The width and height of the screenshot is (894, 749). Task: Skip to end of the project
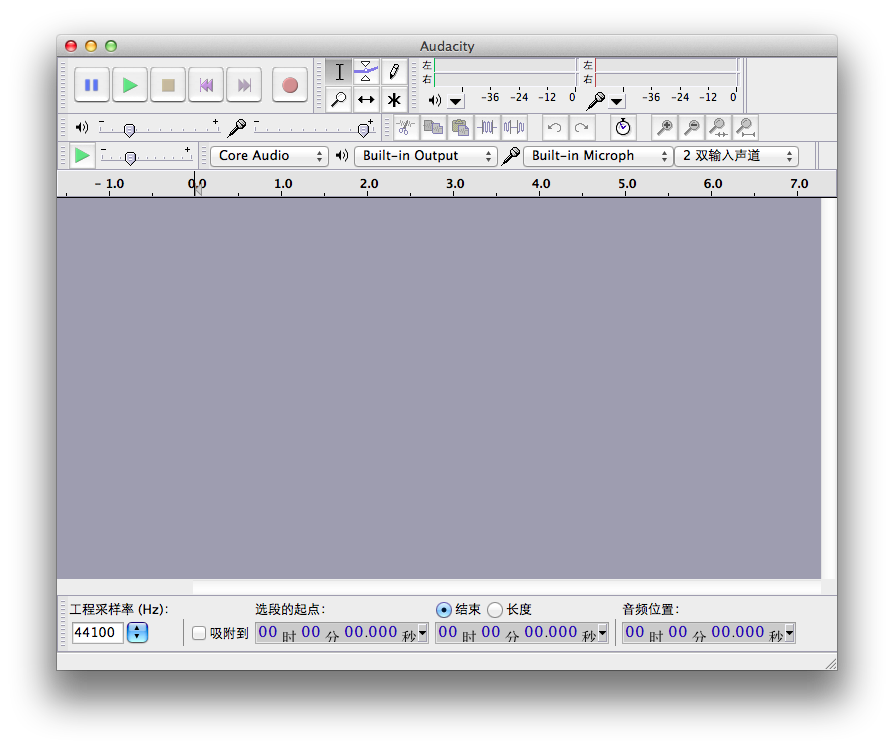[244, 86]
